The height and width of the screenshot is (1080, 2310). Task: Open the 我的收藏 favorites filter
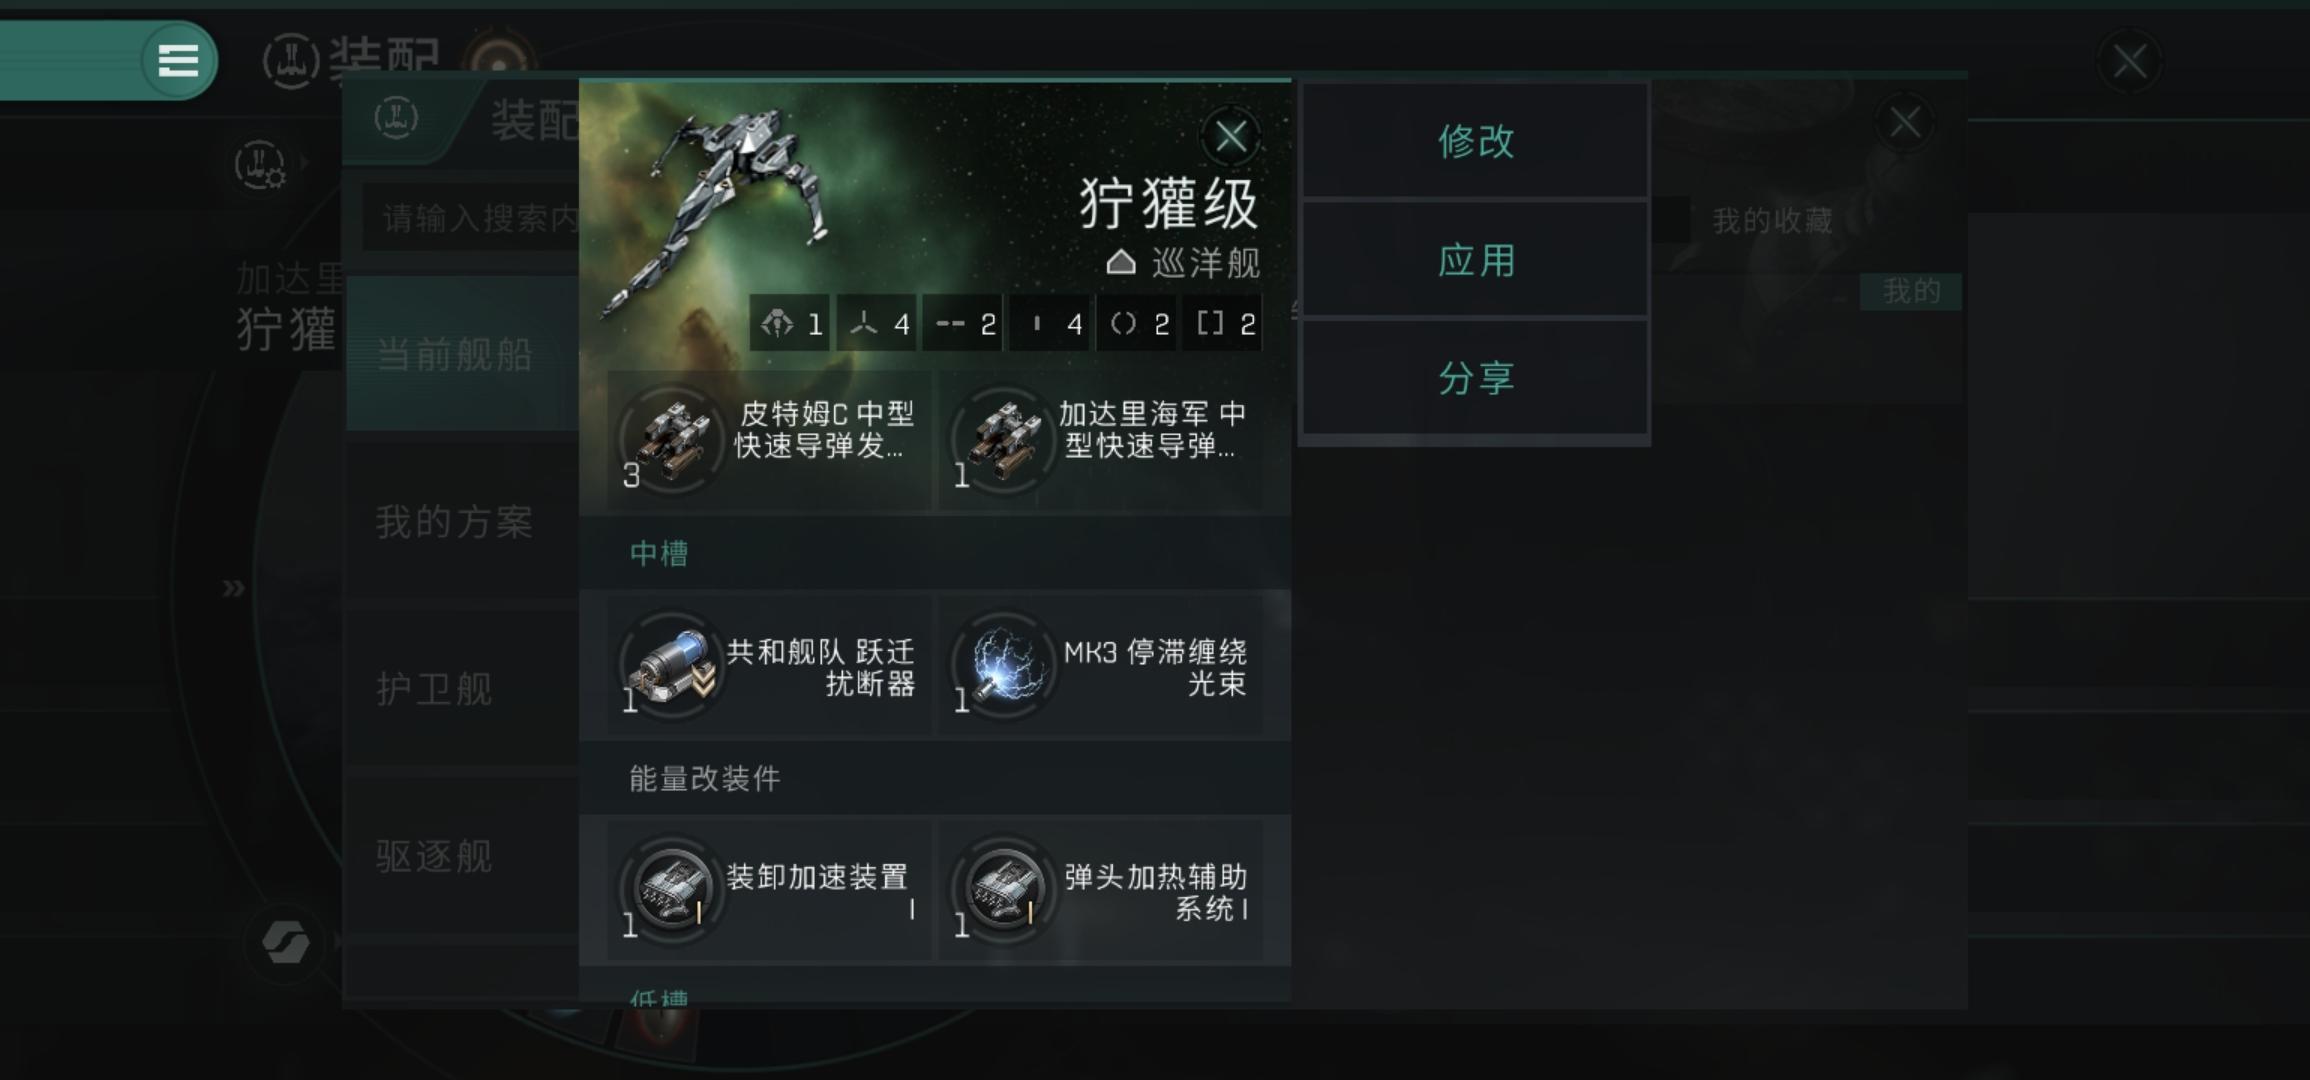1772,220
